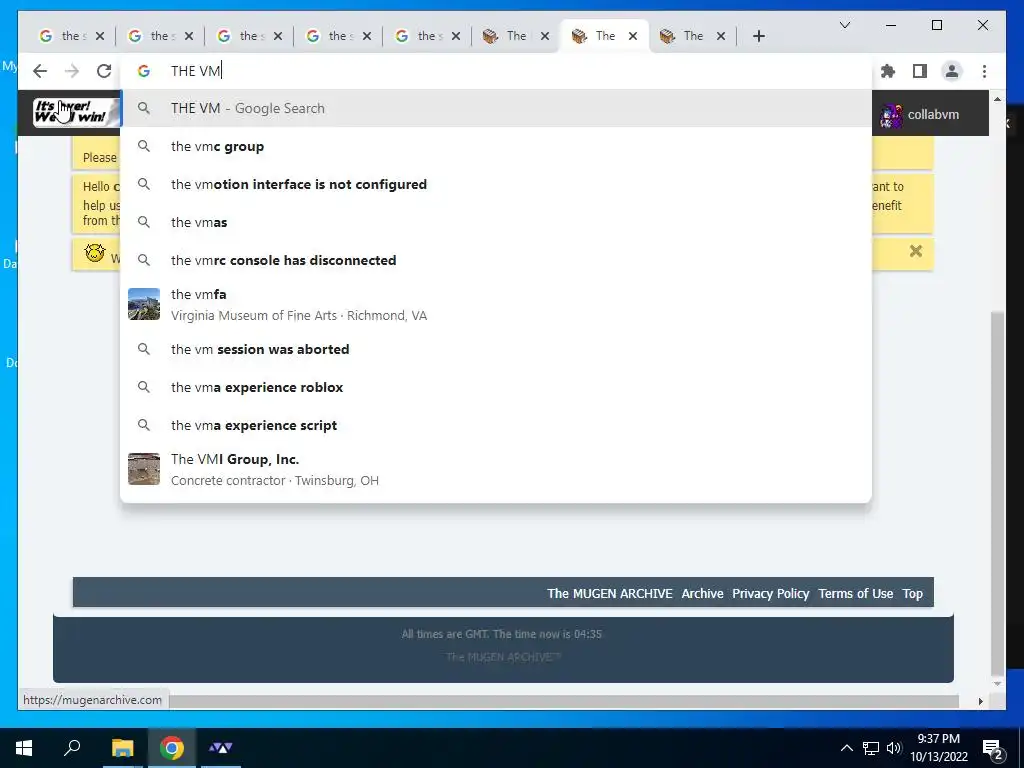Click The VMI Group concrete contractor thumbnail

pos(144,469)
